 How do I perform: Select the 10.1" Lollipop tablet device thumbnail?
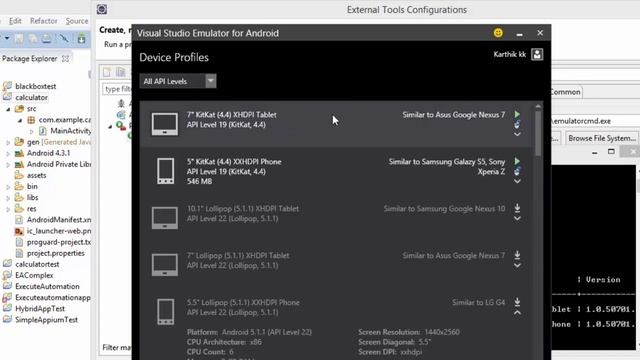(165, 218)
